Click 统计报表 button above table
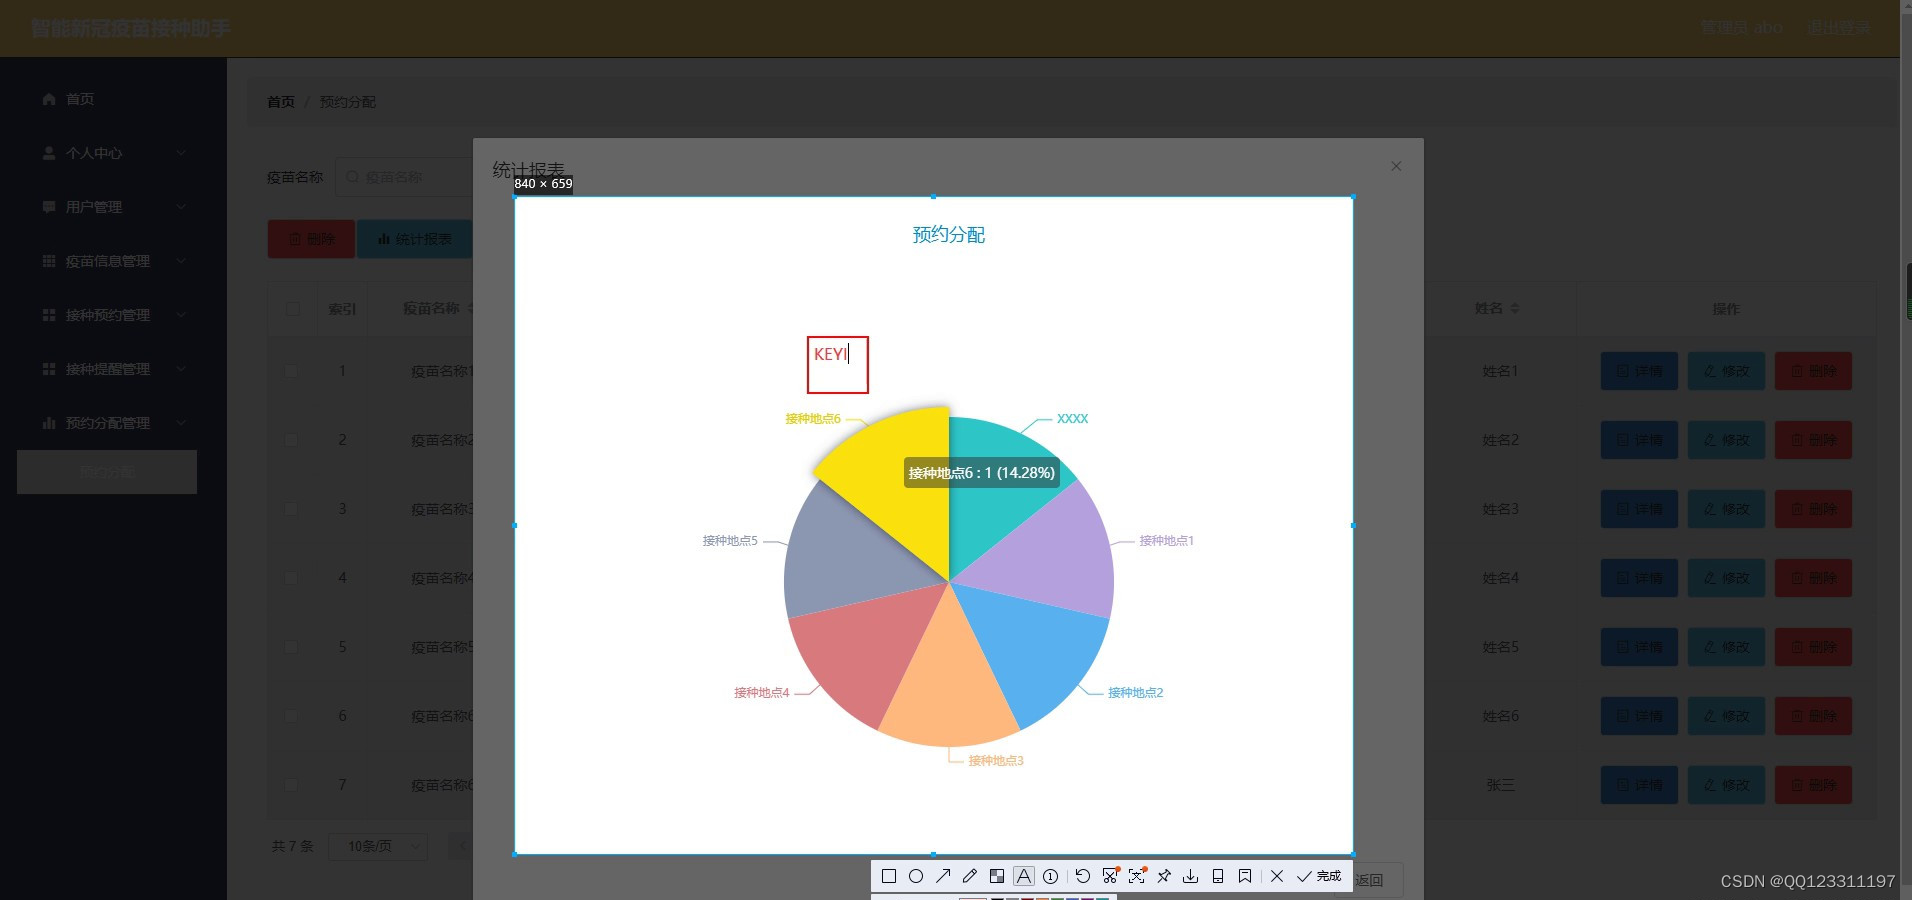1912x900 pixels. tap(414, 239)
